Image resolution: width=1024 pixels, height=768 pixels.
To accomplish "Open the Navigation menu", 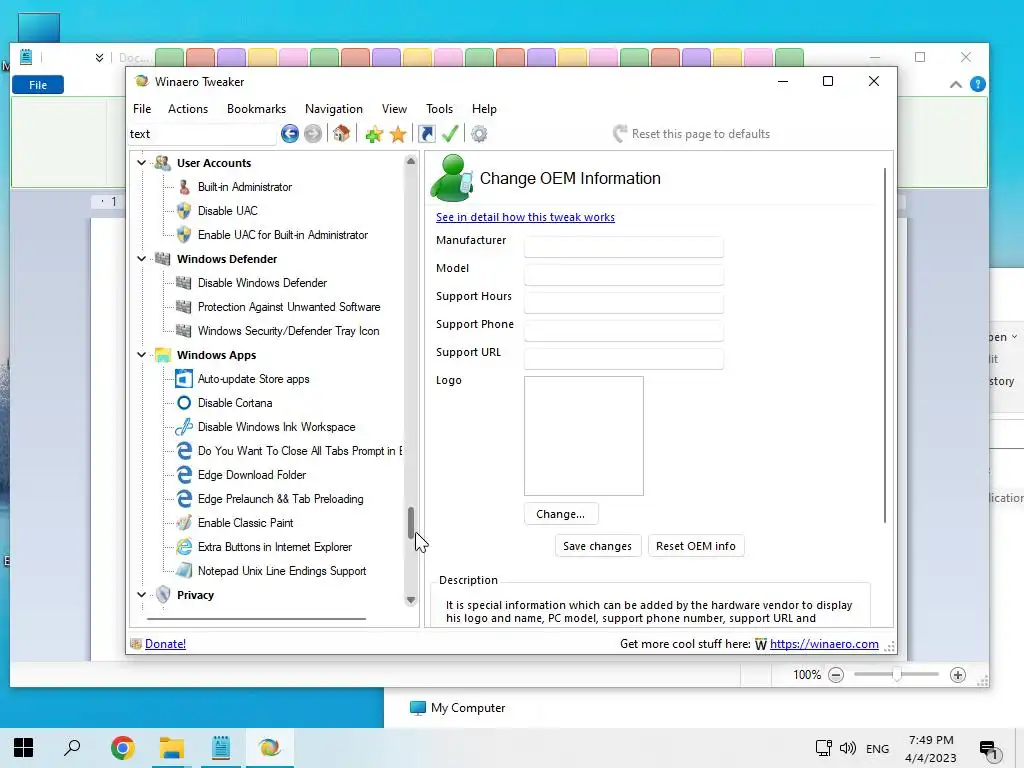I will (x=334, y=109).
